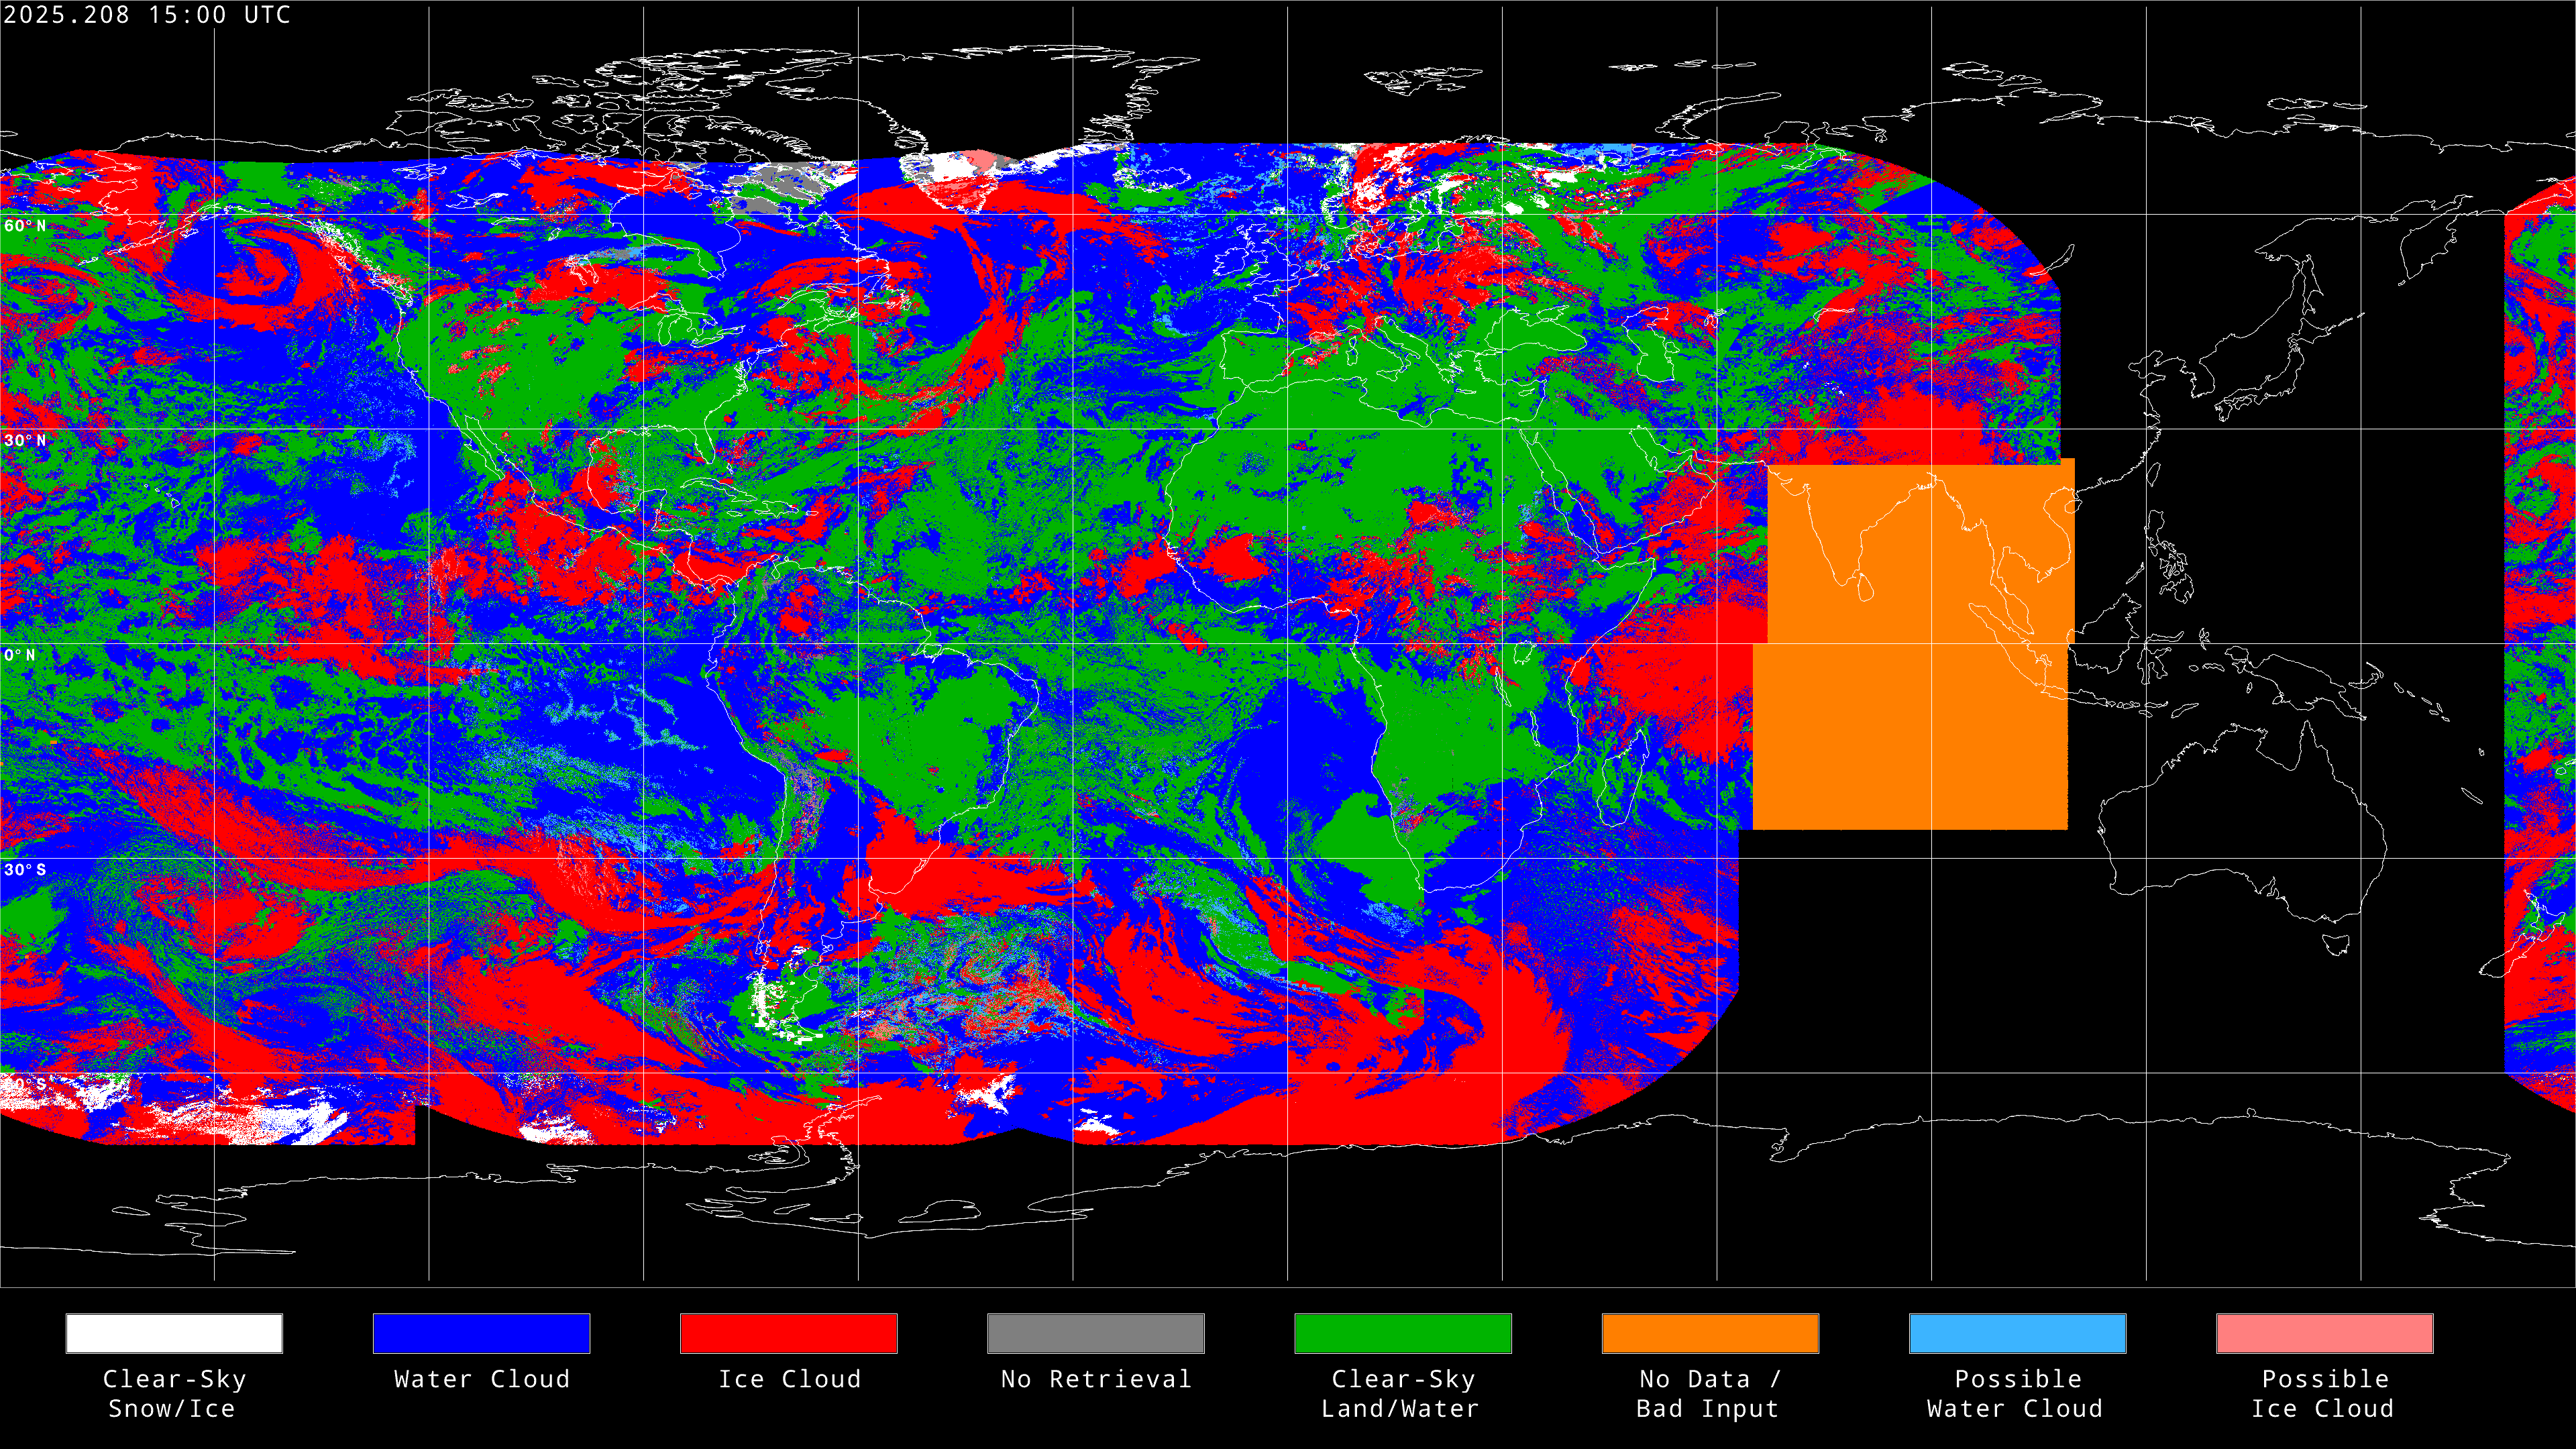This screenshot has height=1449, width=2576.
Task: Click the light blue Possible Water Cloud swatch
Action: 2017,1333
